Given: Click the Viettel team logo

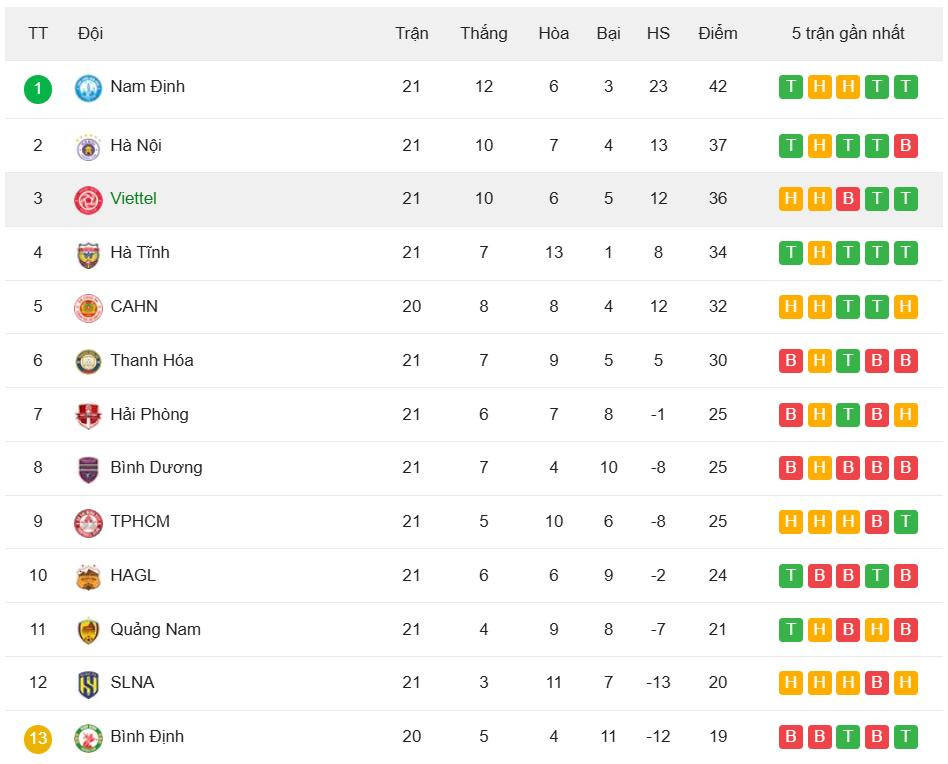Looking at the screenshot, I should pos(88,199).
